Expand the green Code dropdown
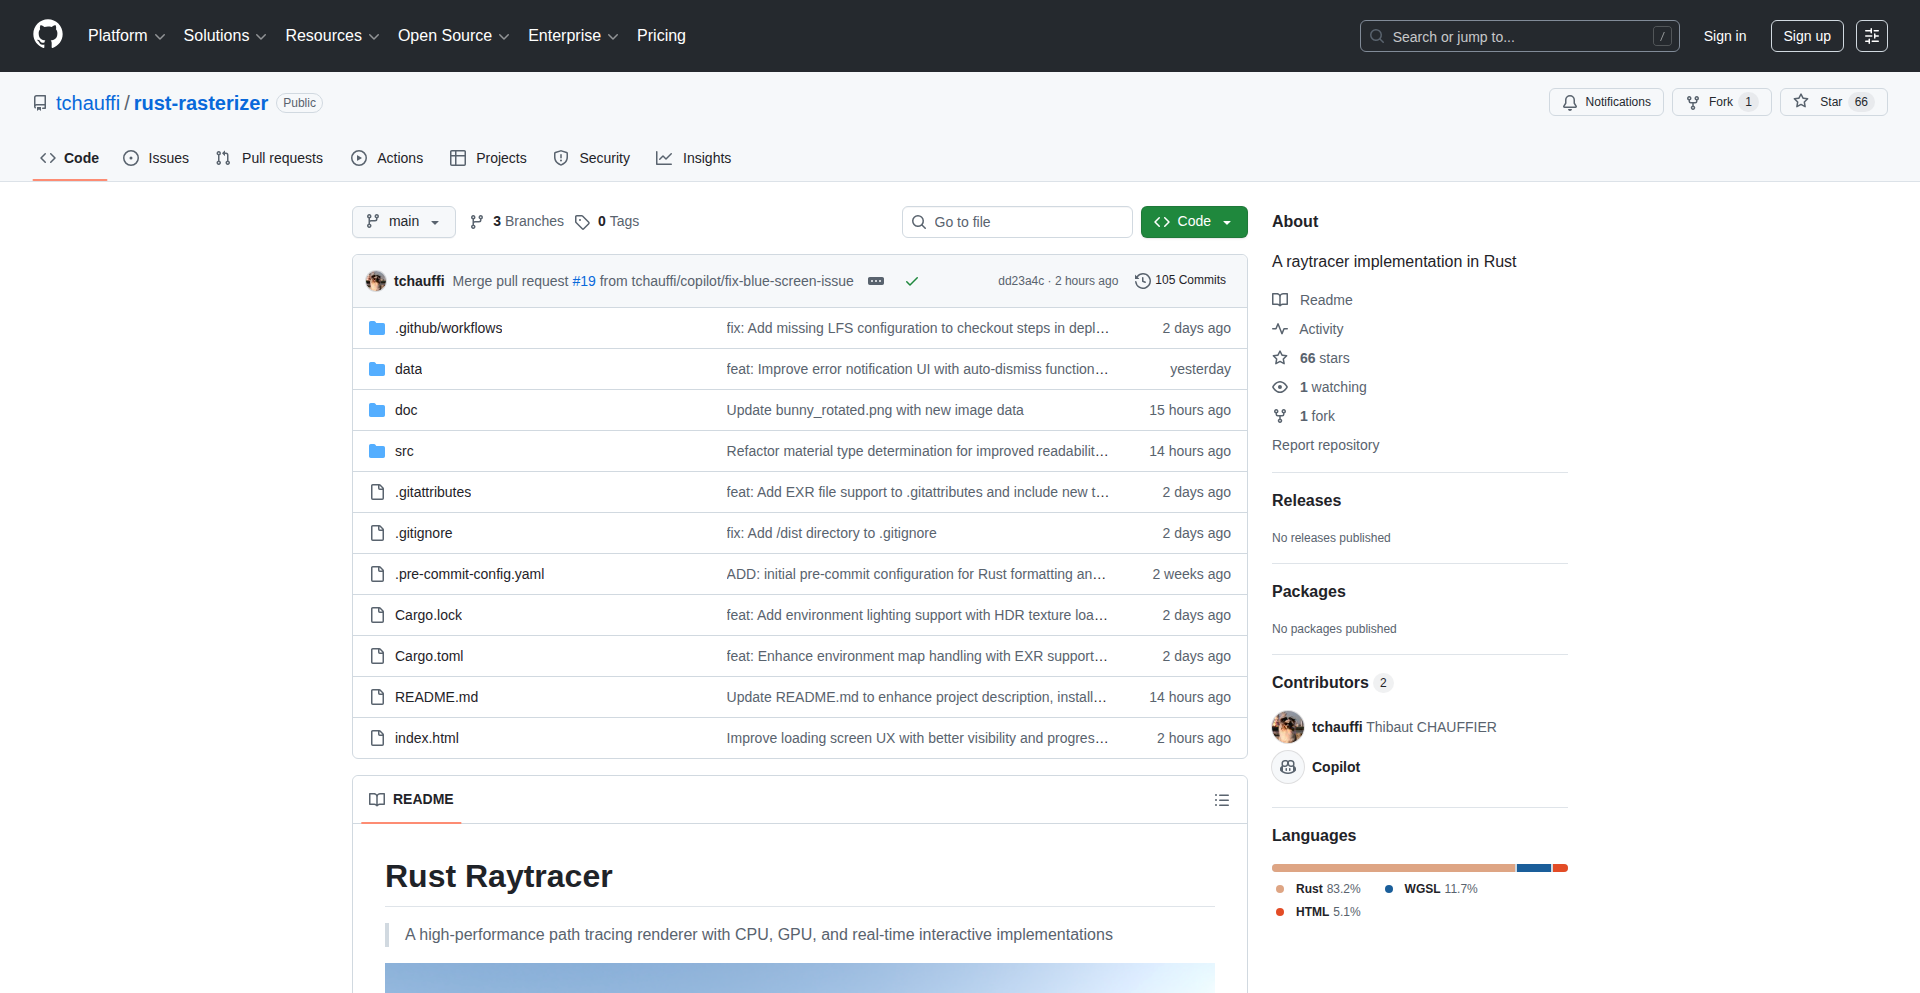Screen dimensions: 1920x993 pyautogui.click(x=1193, y=222)
